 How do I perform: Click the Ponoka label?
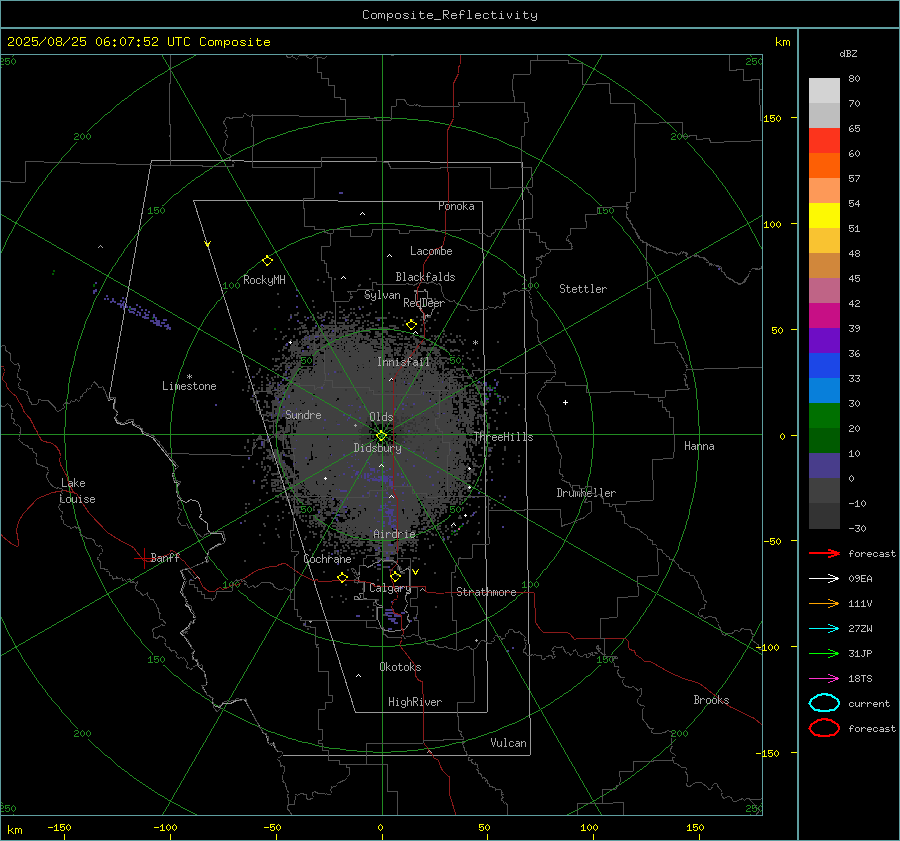pyautogui.click(x=456, y=206)
